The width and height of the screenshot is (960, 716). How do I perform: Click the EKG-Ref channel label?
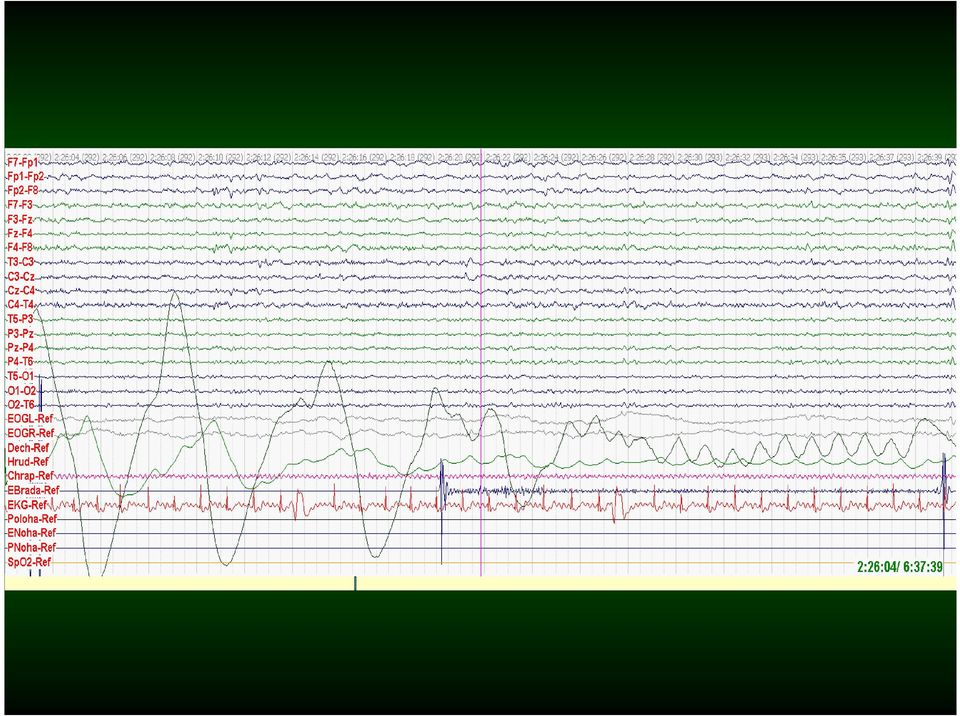tap(27, 505)
